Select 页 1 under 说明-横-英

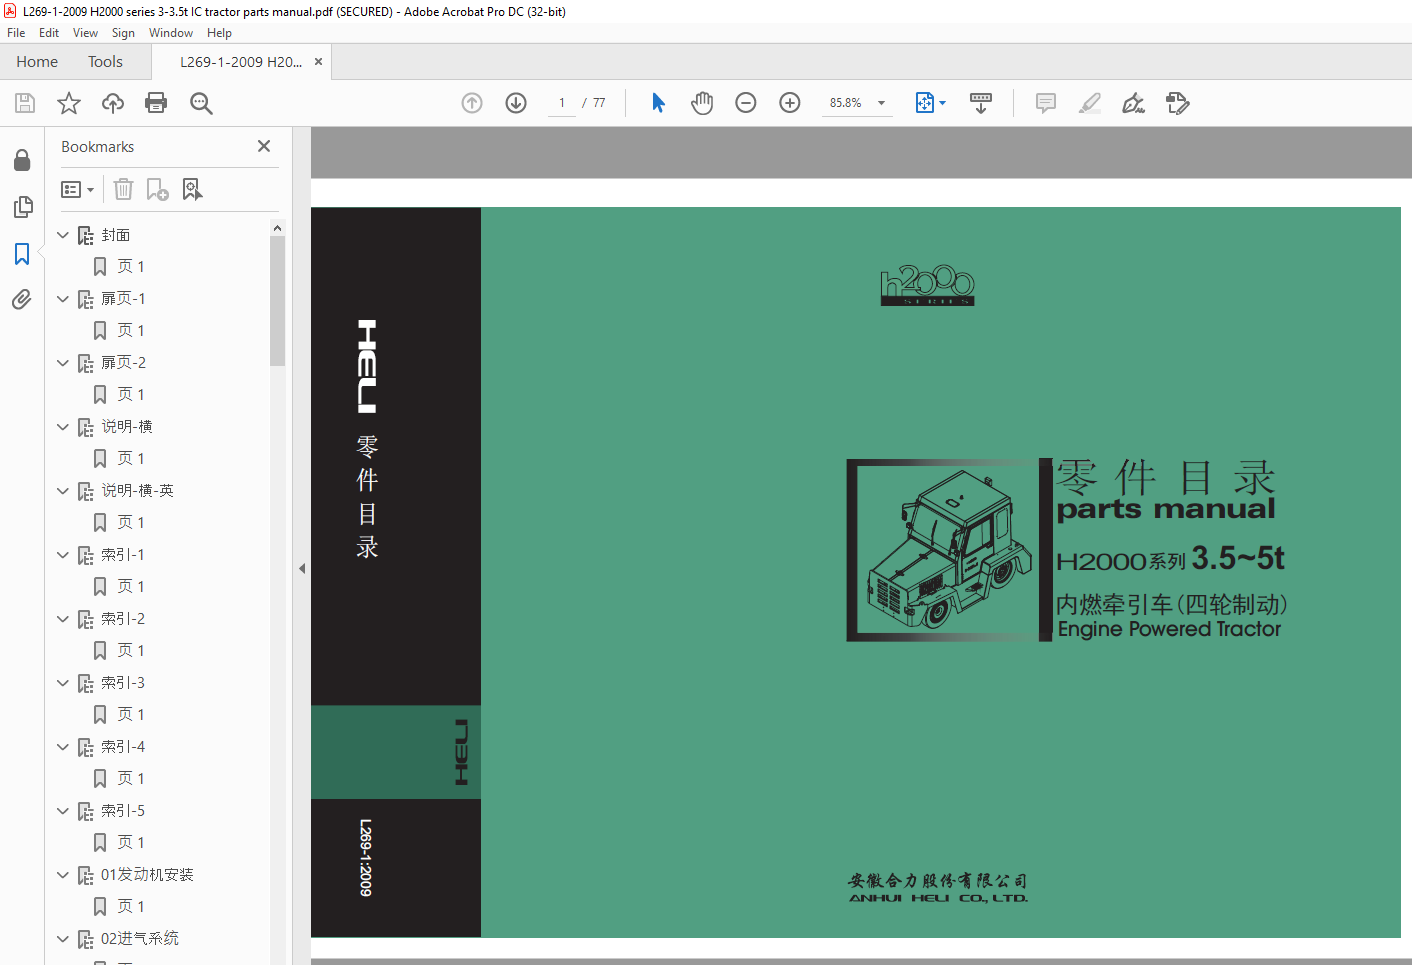(x=131, y=523)
